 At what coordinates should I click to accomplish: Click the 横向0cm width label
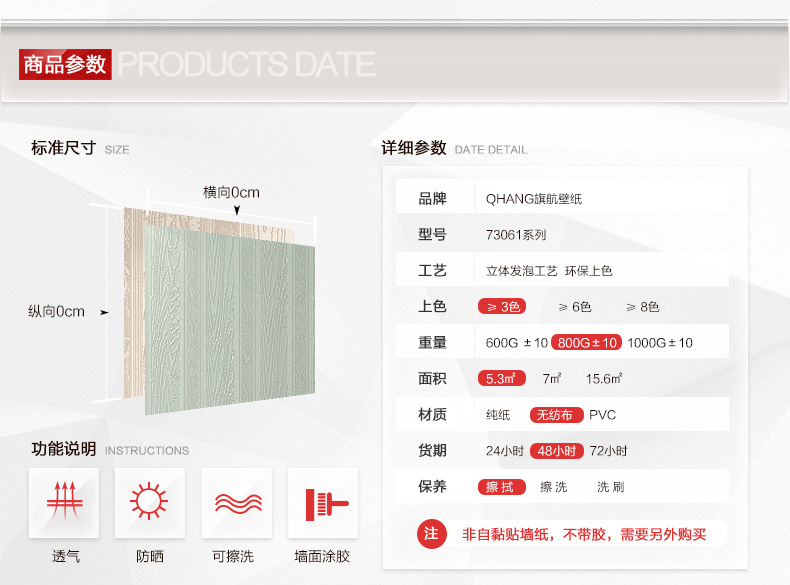click(231, 192)
